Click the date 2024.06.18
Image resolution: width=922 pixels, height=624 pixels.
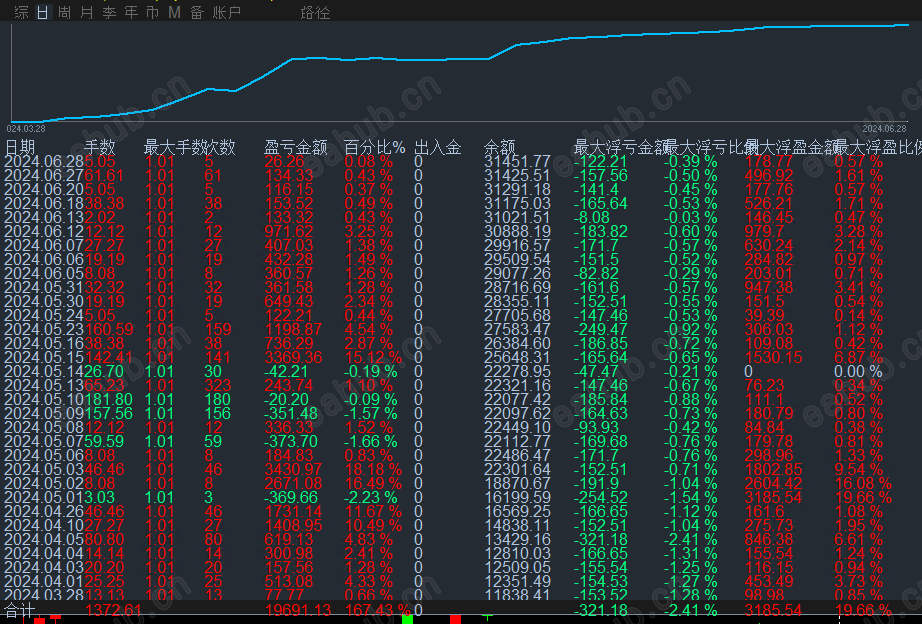(44, 203)
